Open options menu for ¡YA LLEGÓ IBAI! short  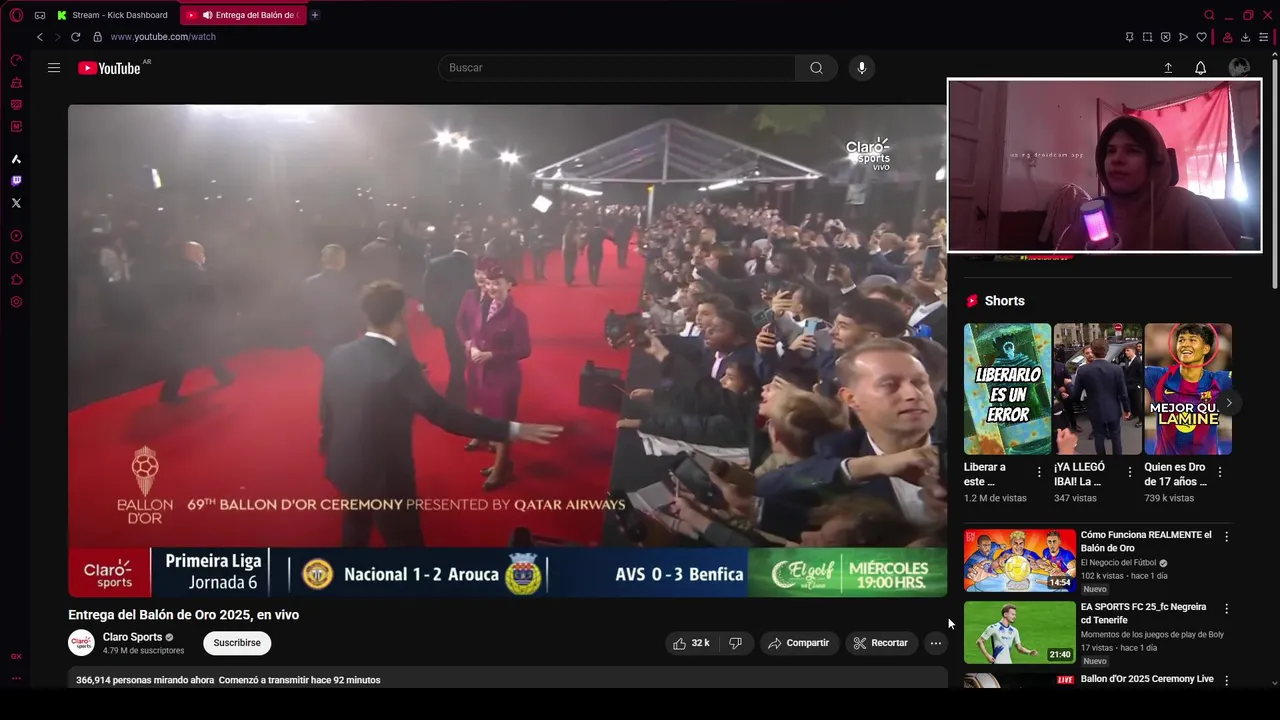click(1130, 472)
